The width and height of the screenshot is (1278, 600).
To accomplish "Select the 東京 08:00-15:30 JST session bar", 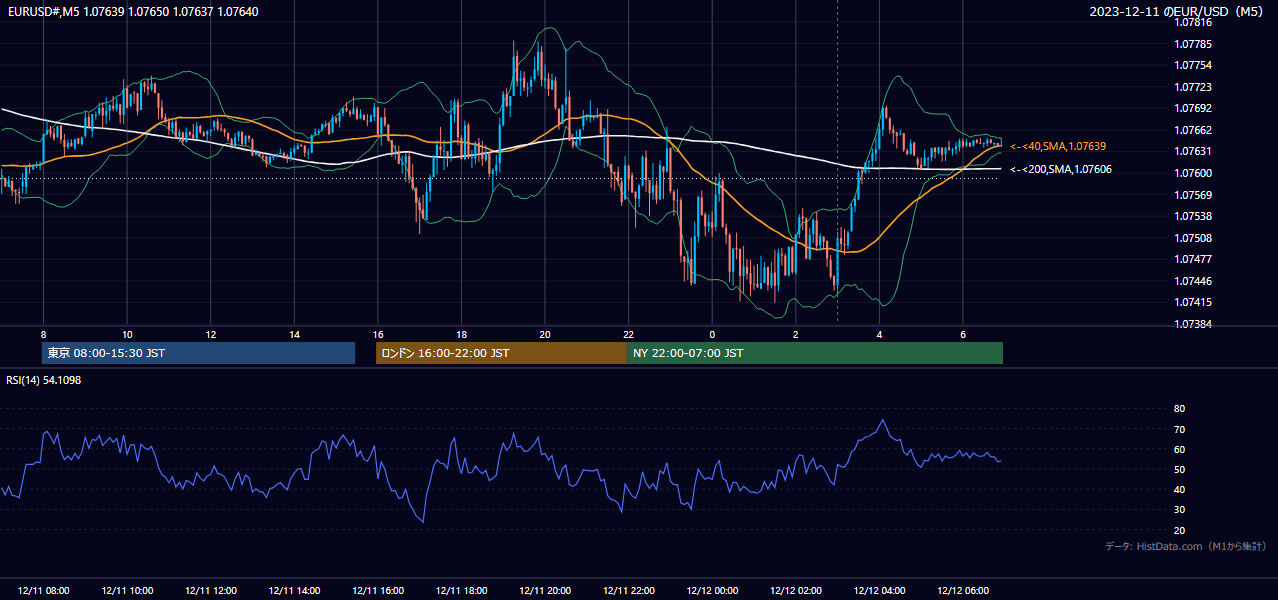I will click(198, 353).
